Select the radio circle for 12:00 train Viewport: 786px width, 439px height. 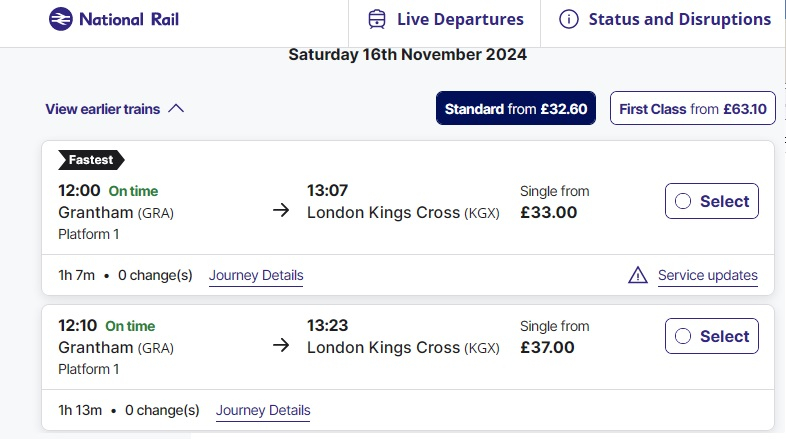tap(683, 201)
